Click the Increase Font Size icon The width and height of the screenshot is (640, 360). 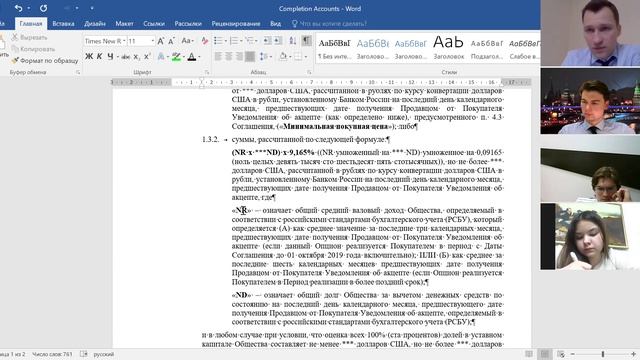click(x=161, y=41)
